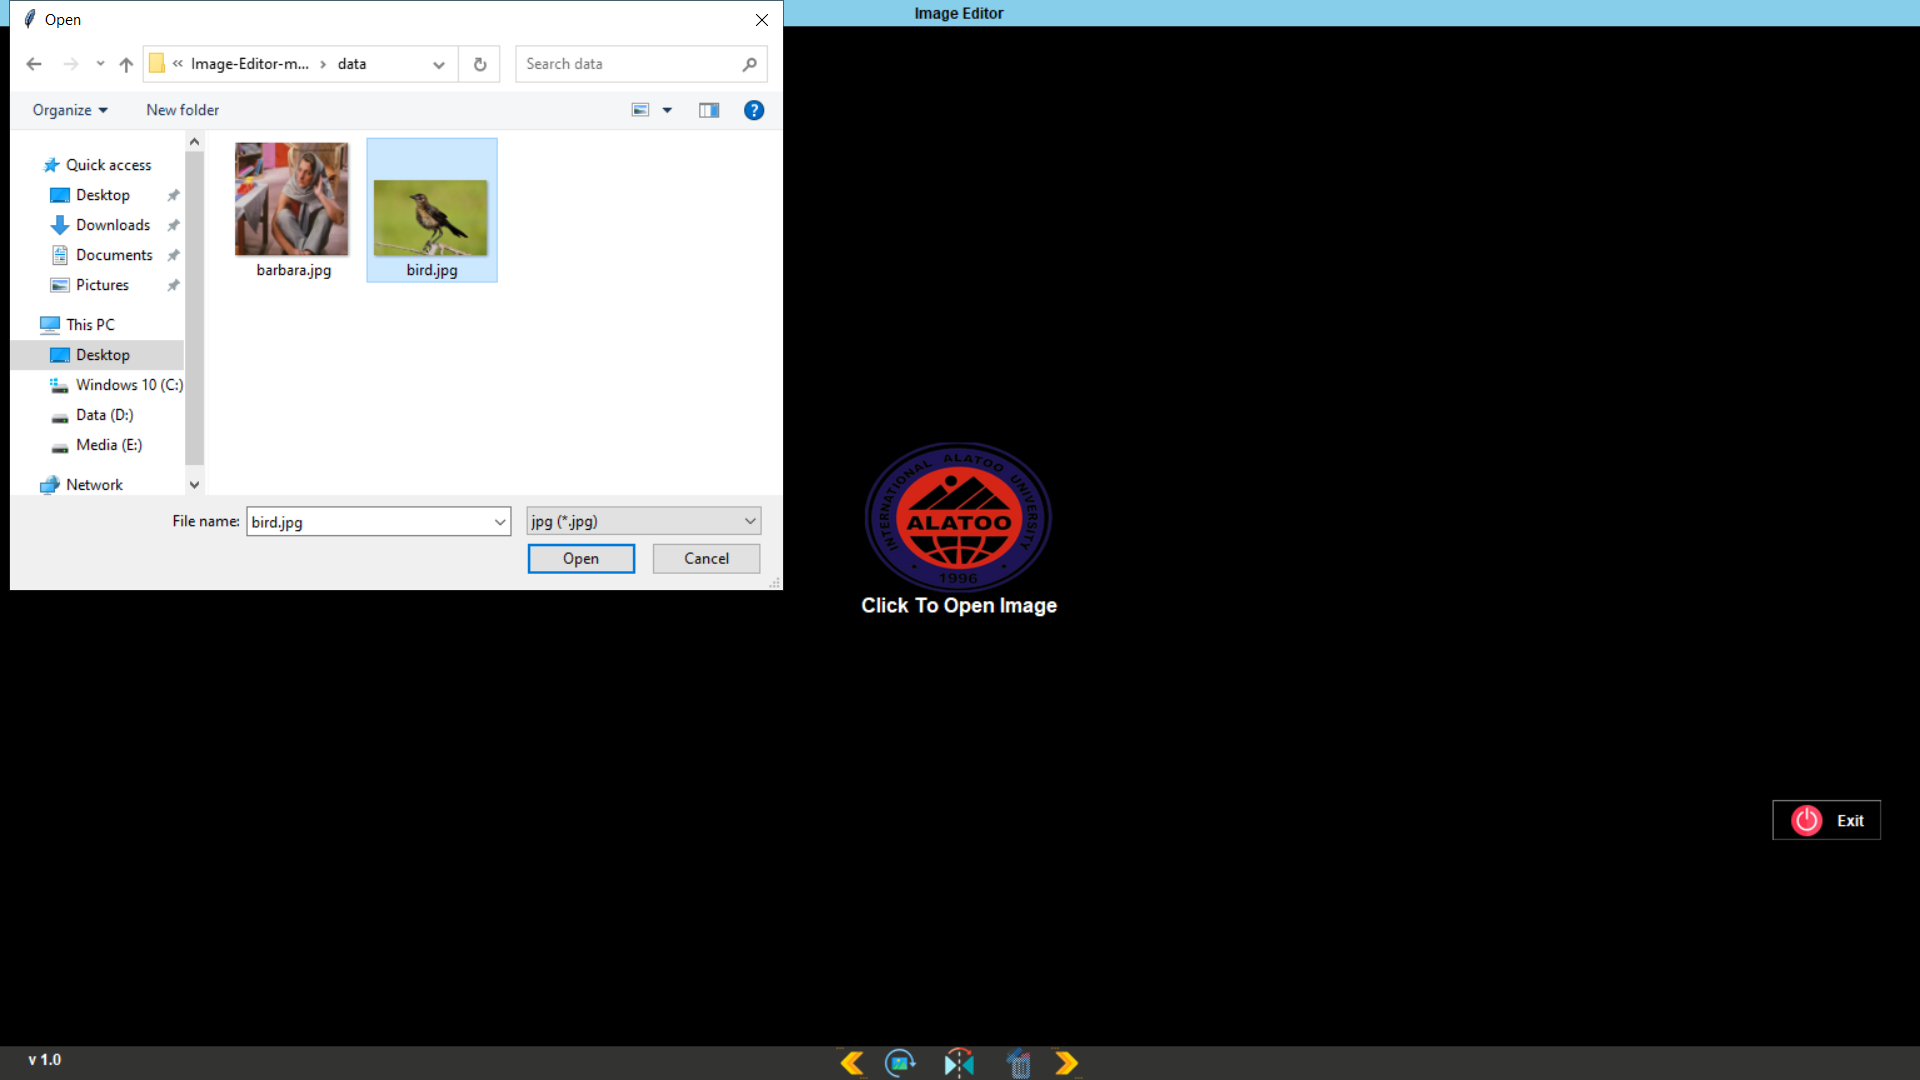
Task: Click the flip/mirror image icon
Action: (959, 1063)
